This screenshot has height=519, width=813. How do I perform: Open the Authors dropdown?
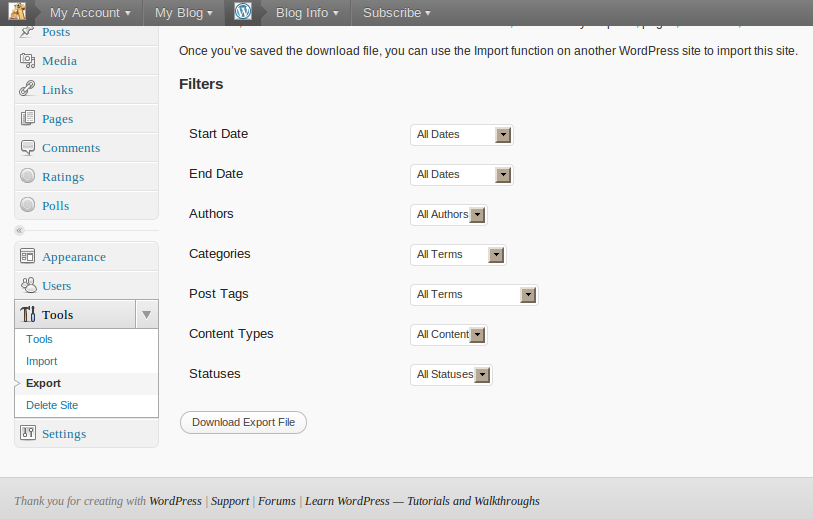[x=448, y=215]
